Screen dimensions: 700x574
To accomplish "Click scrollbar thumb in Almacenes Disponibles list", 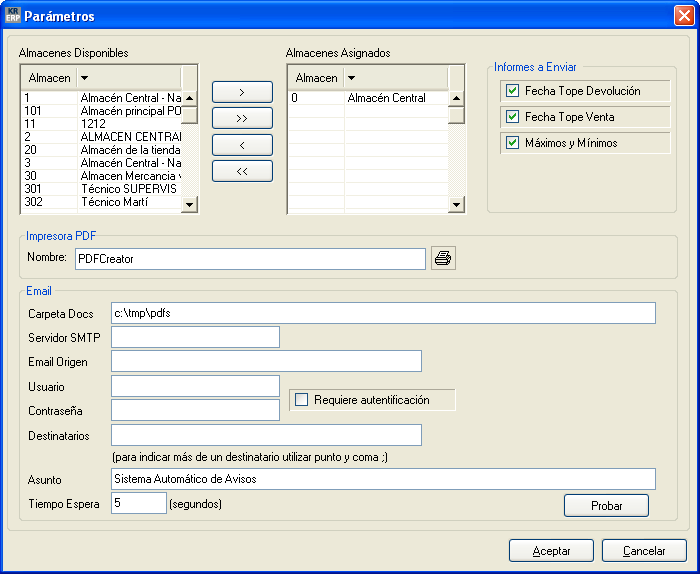I will click(x=189, y=115).
